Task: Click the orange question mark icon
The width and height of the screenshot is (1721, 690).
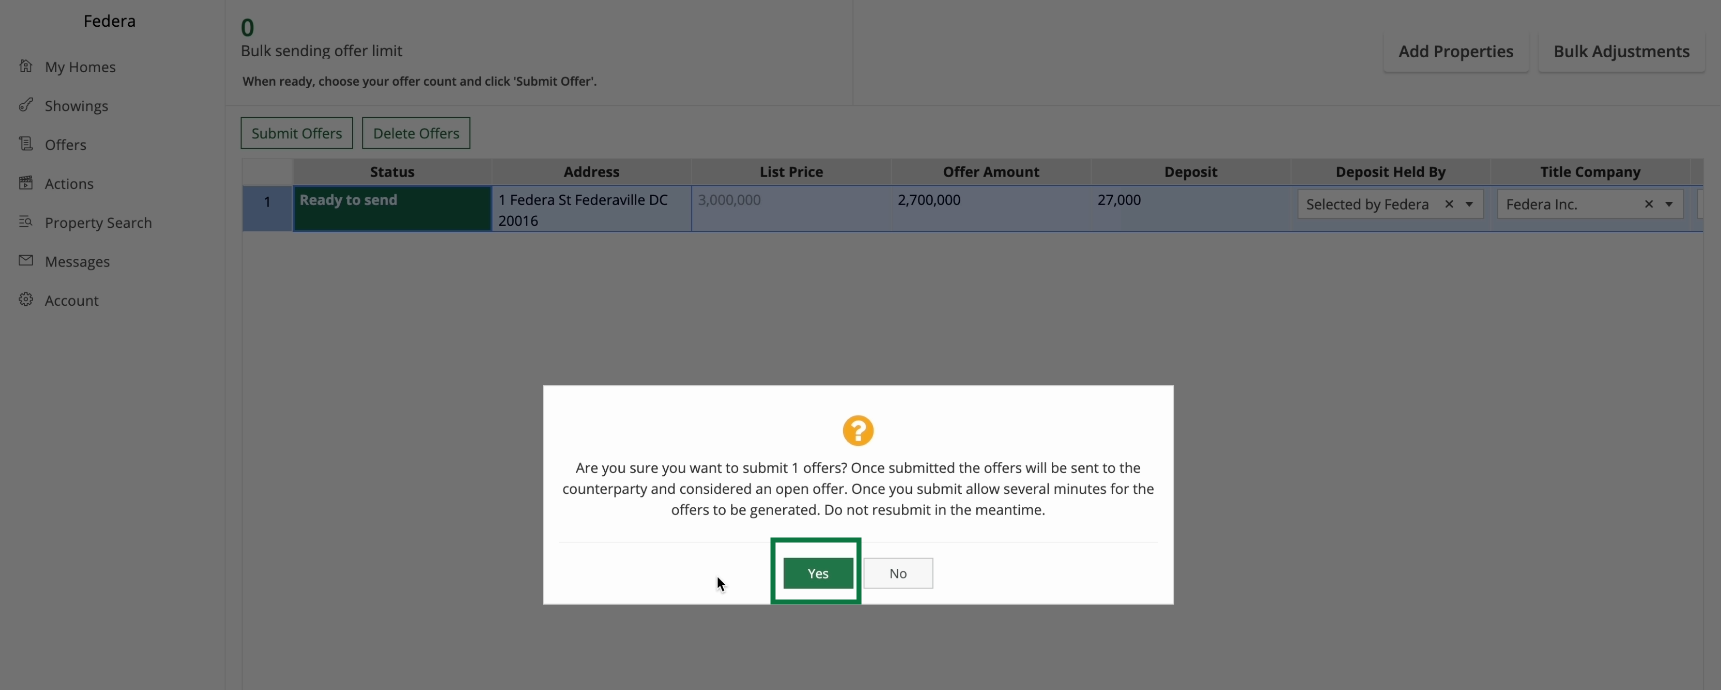Action: point(858,431)
